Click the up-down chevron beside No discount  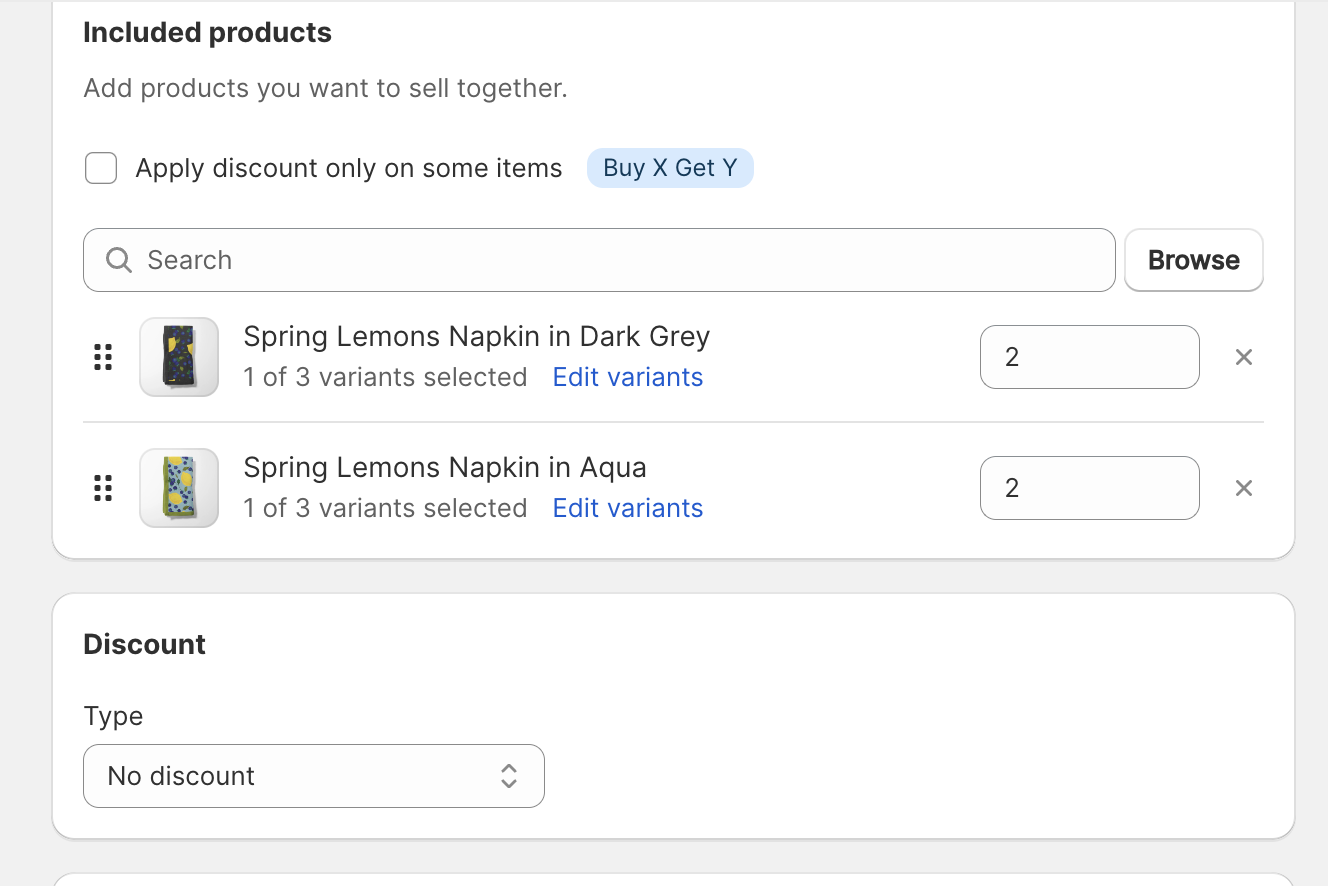pyautogui.click(x=509, y=776)
